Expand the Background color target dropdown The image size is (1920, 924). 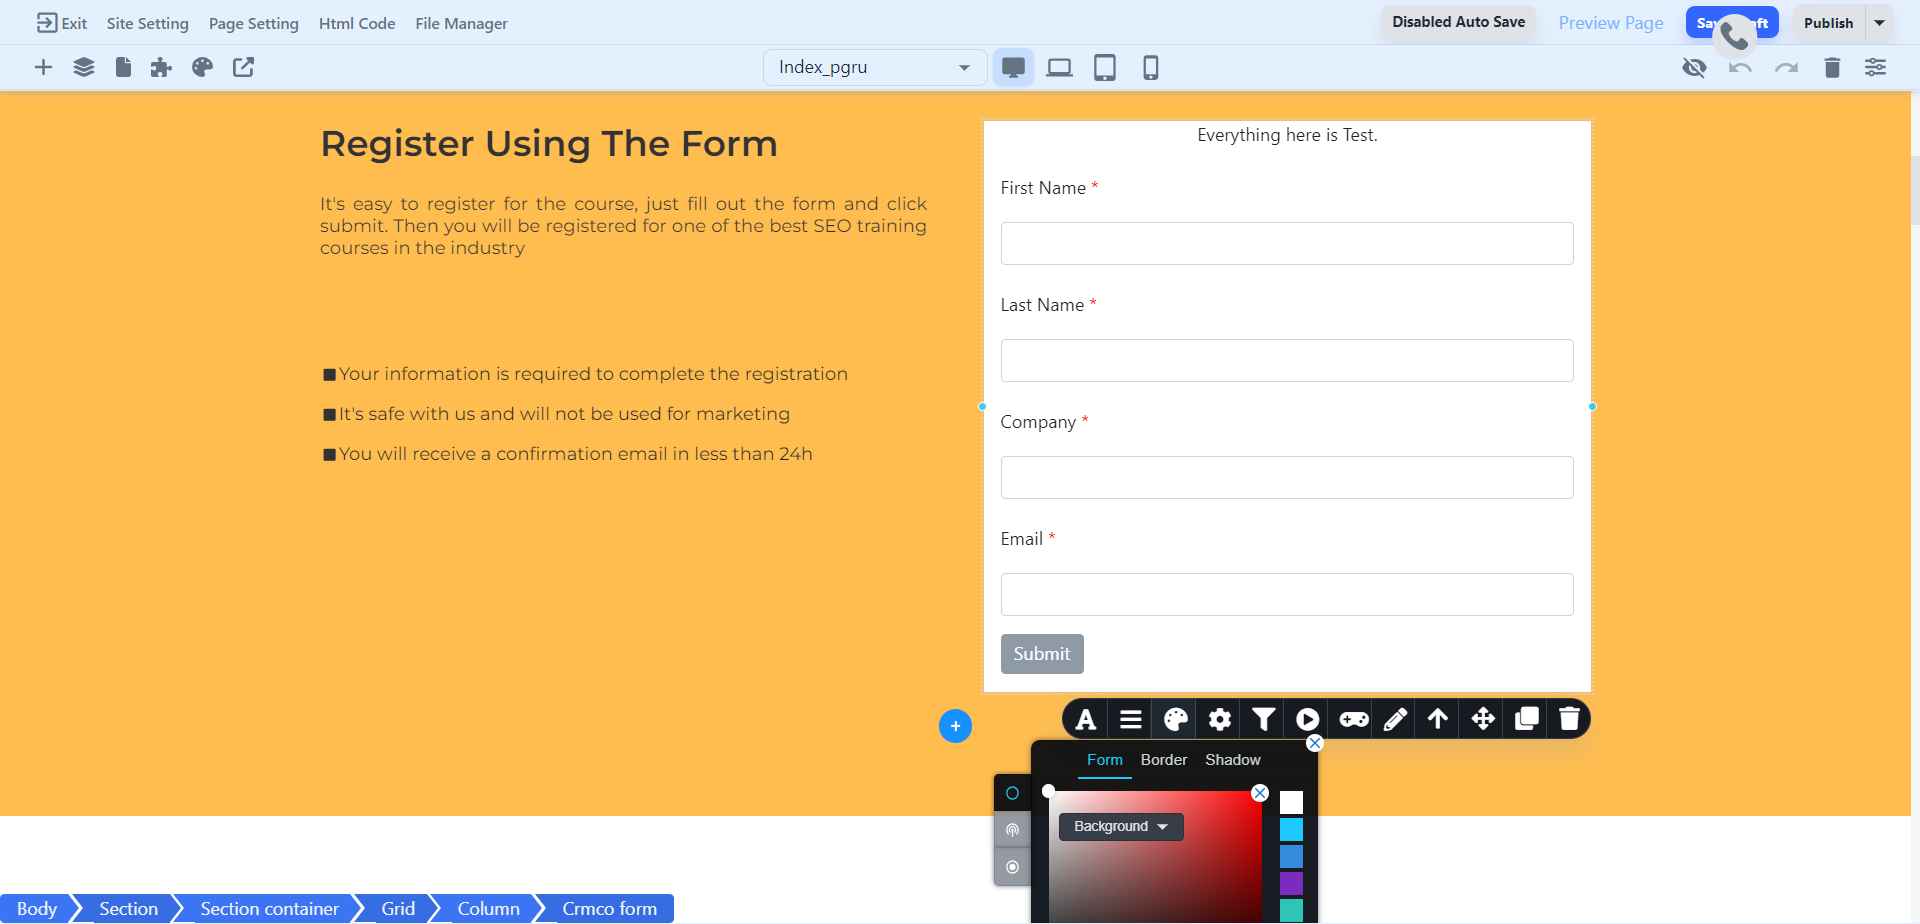coord(1120,826)
